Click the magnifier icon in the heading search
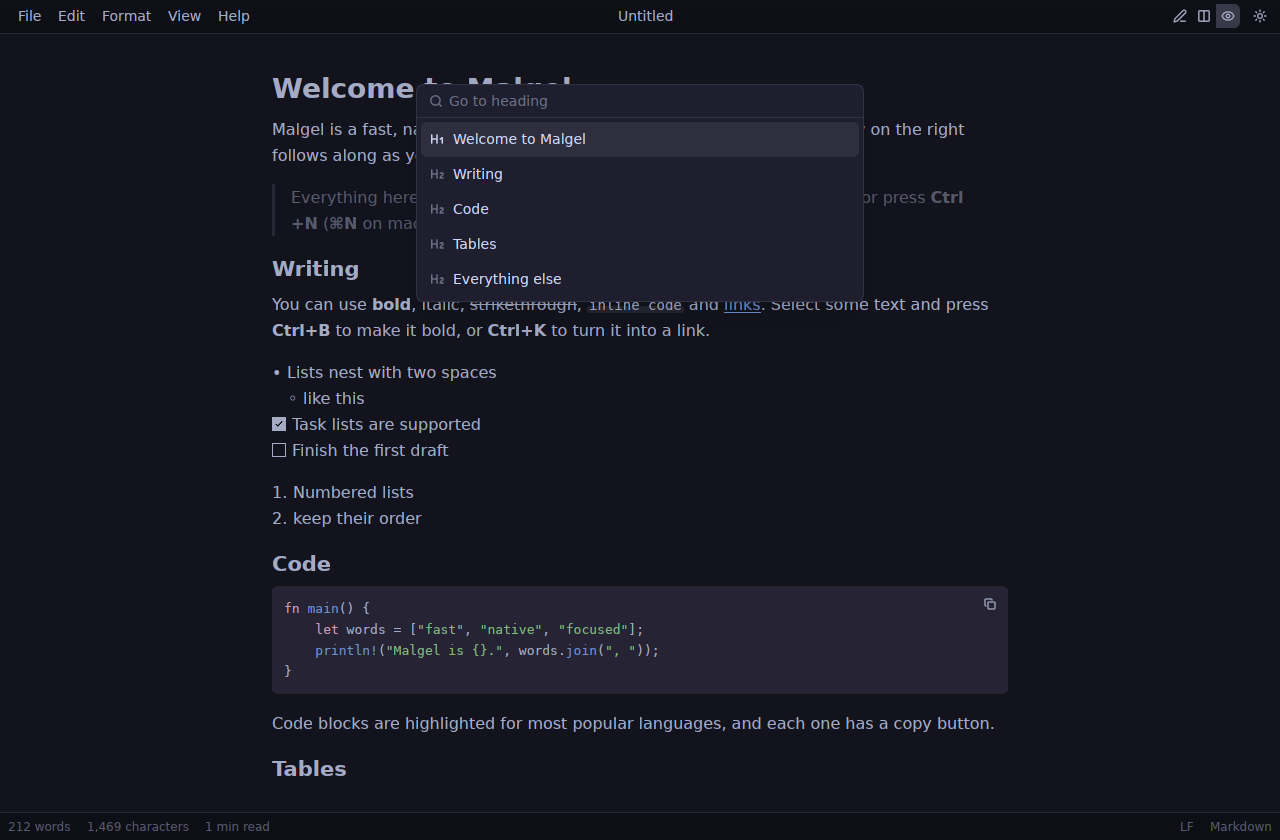 point(436,101)
